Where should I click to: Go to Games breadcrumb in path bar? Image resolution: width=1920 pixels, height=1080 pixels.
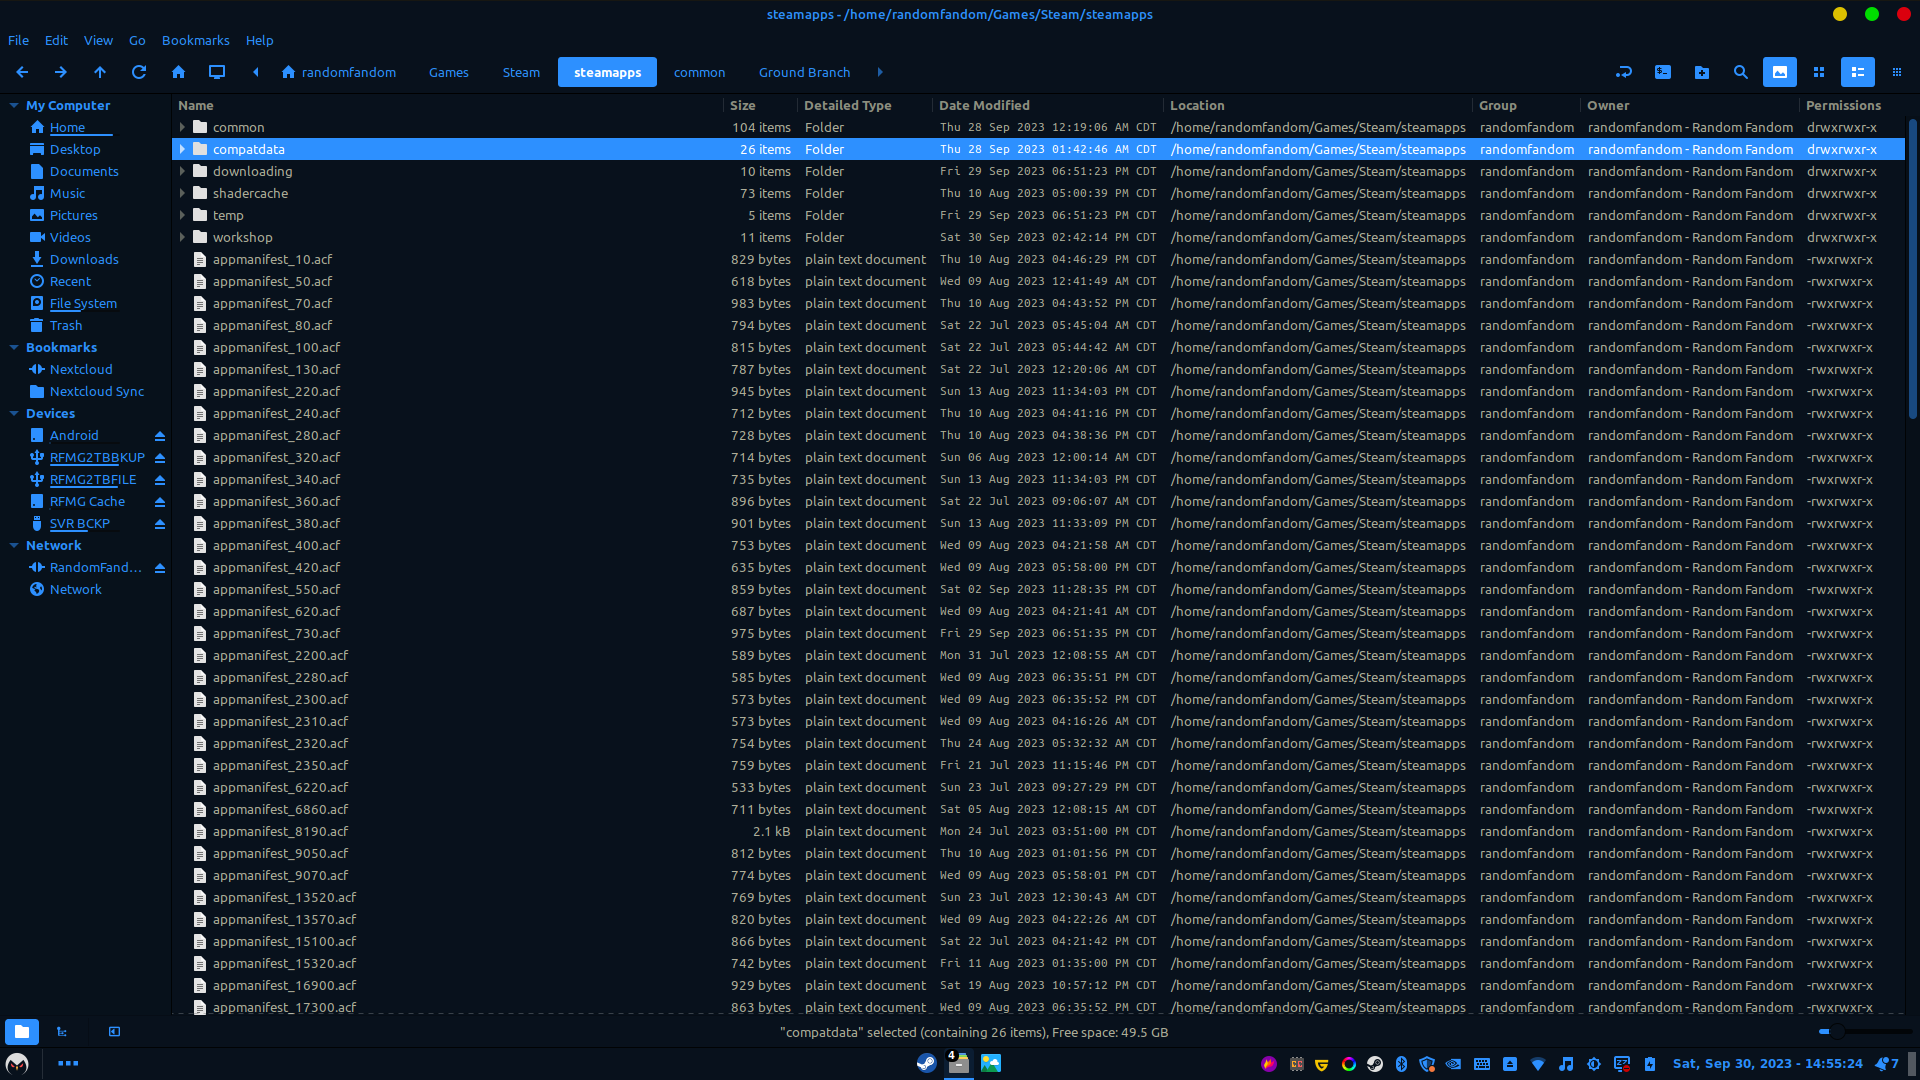tap(448, 72)
